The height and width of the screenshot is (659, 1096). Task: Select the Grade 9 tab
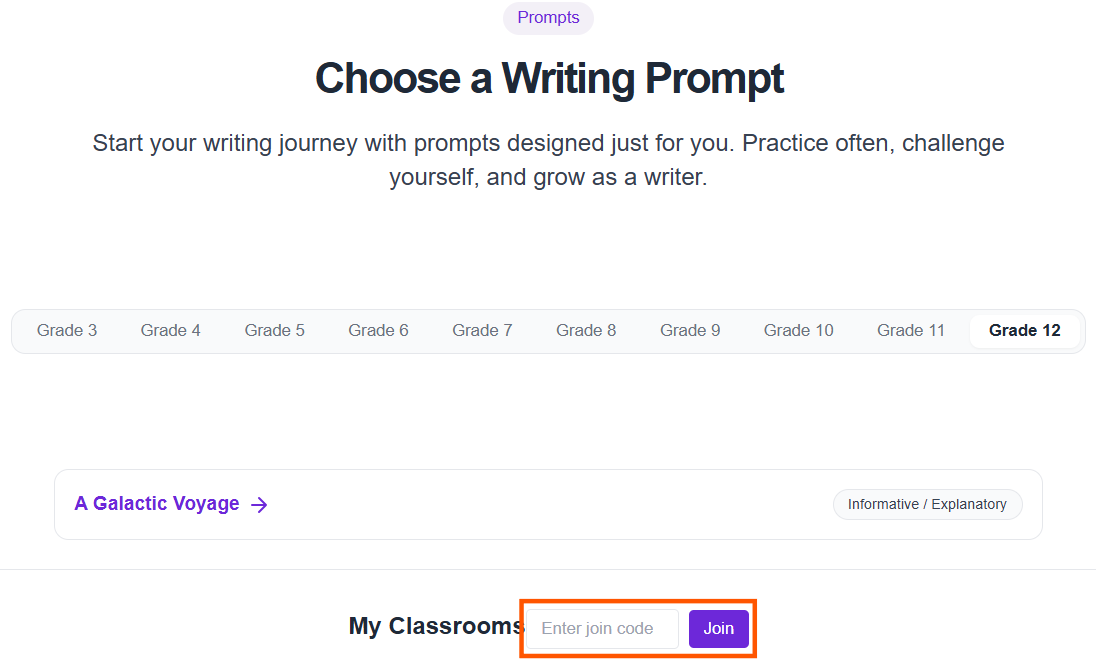tap(690, 330)
